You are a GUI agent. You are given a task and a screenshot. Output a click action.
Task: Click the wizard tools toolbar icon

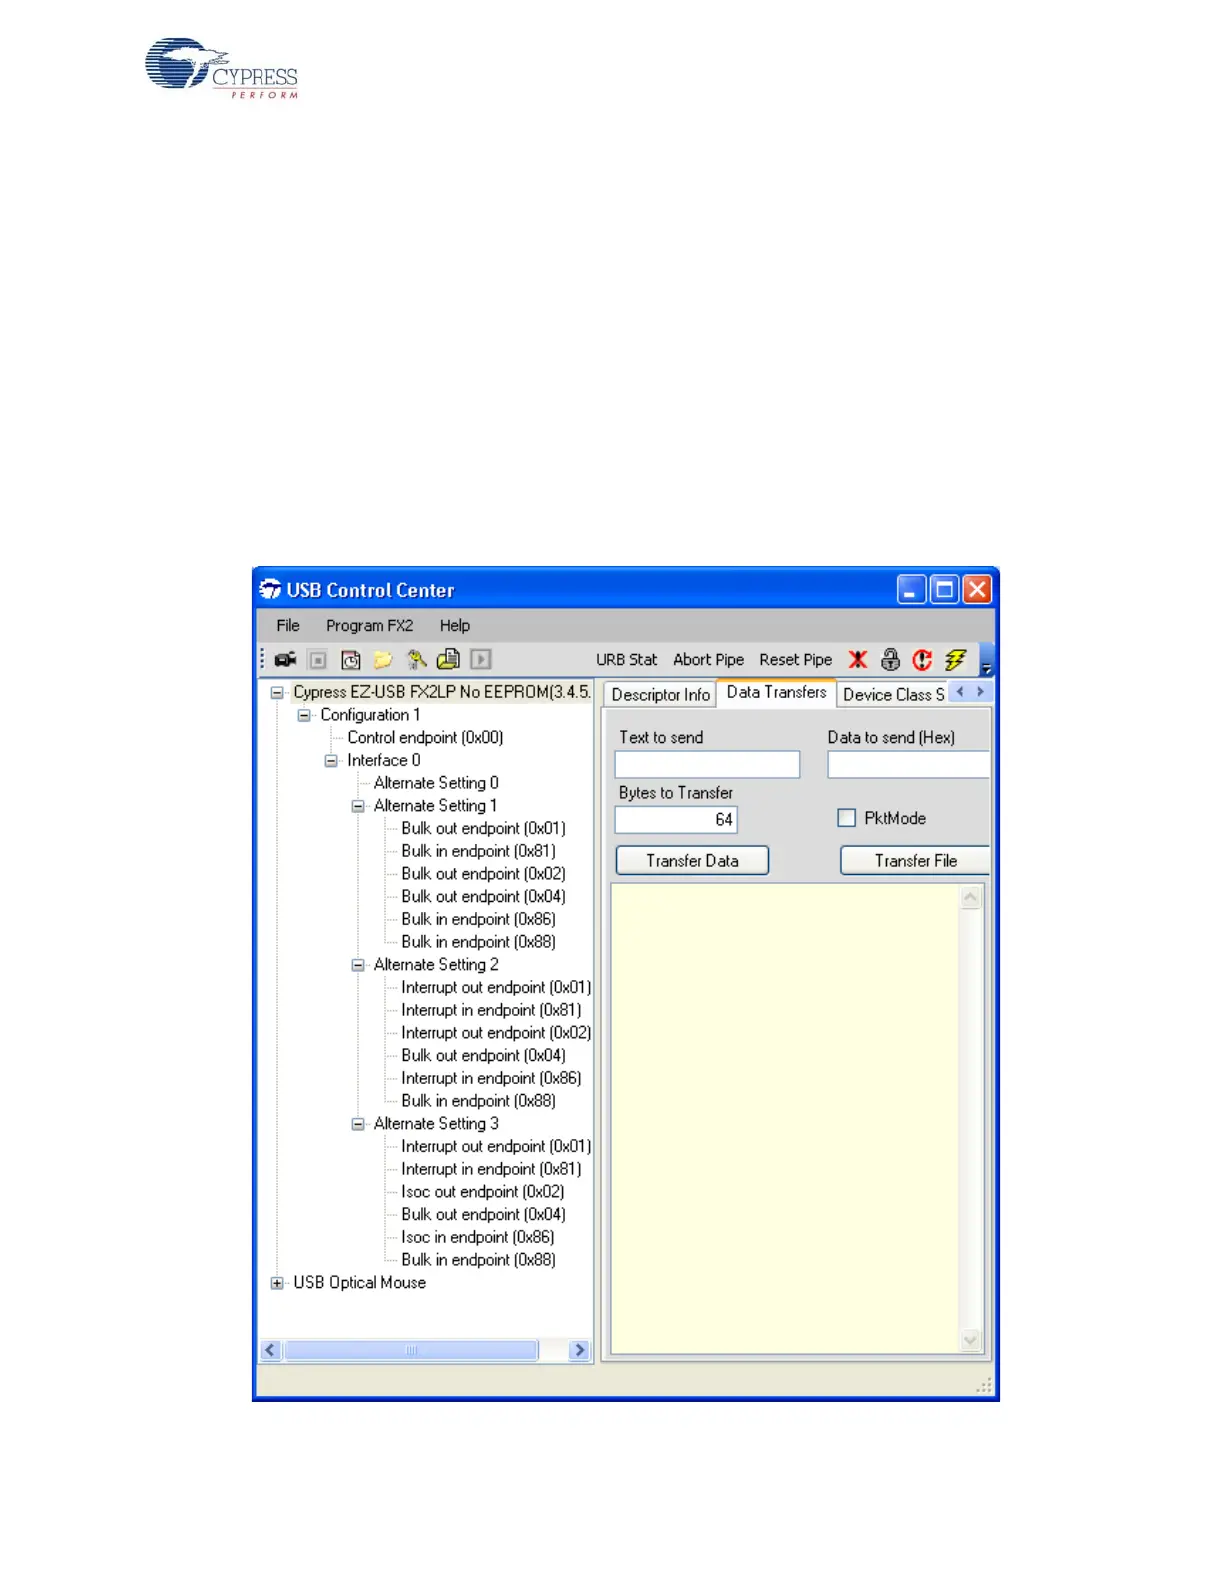tap(416, 660)
